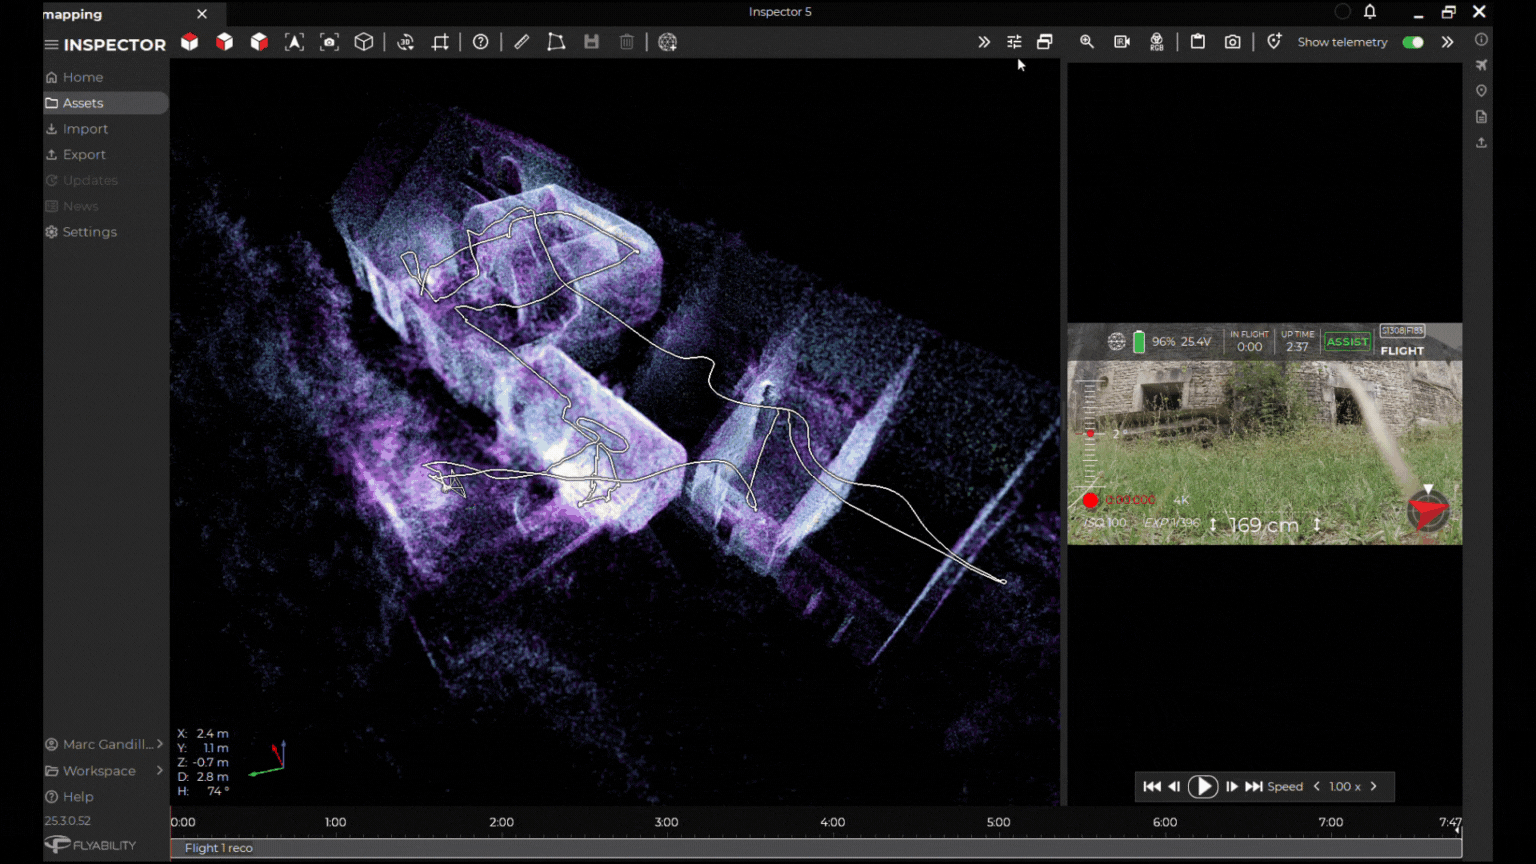Increase playback speed with right arrow
The image size is (1536, 864).
point(1374,787)
